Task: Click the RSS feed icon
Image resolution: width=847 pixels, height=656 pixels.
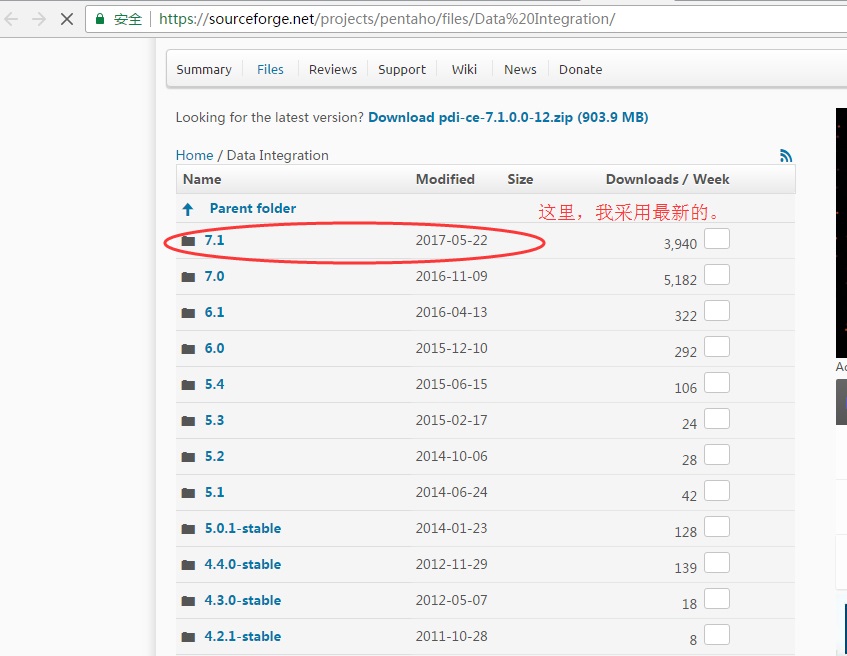Action: (x=786, y=156)
